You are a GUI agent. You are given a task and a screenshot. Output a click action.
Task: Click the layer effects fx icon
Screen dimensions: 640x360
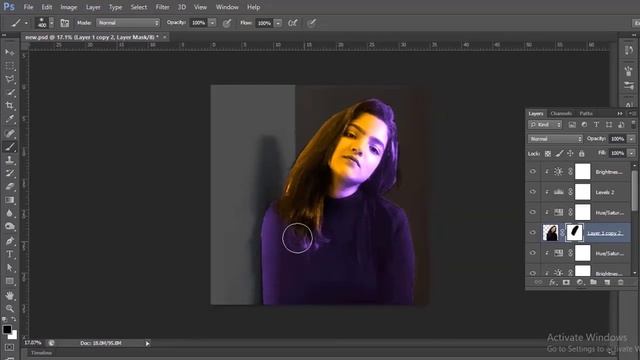pos(552,282)
